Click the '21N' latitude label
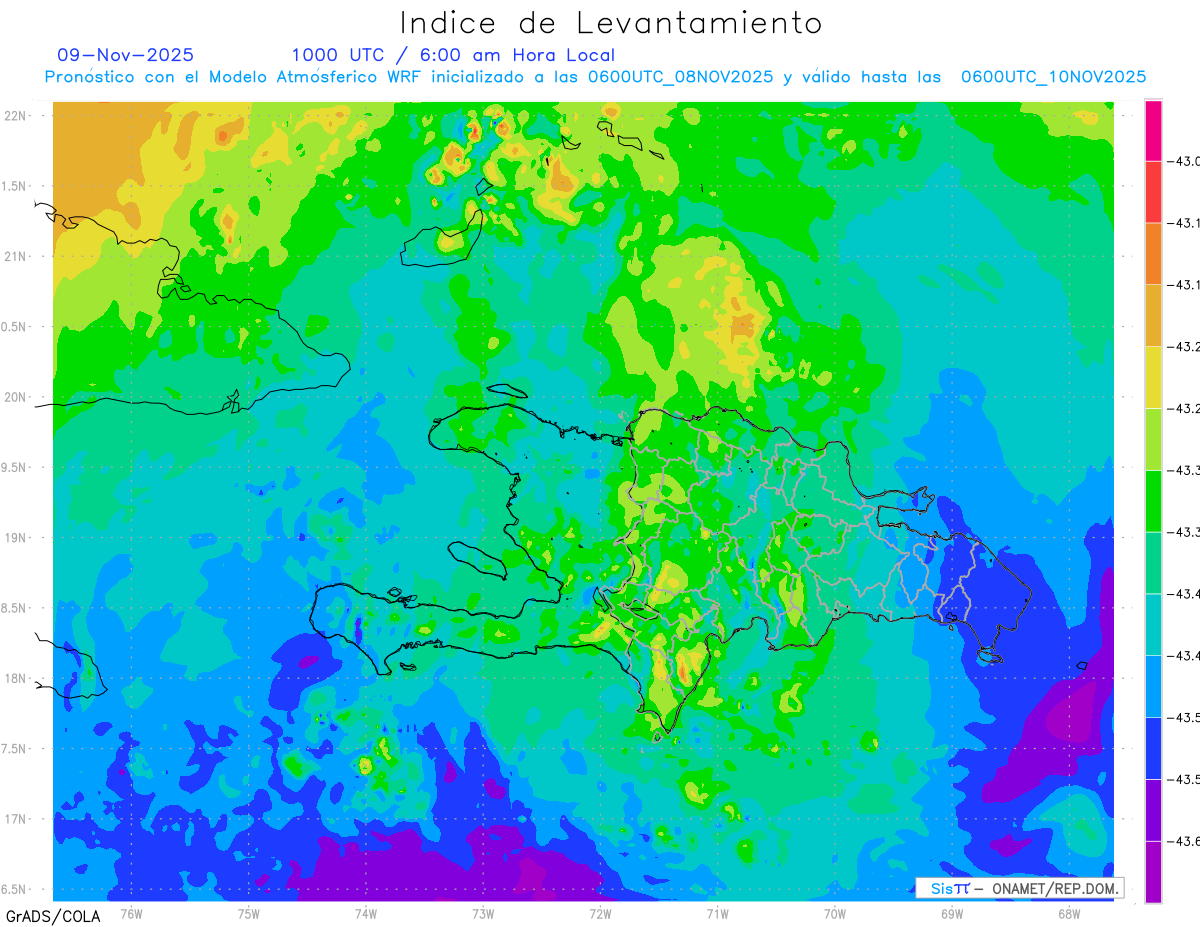This screenshot has height=927, width=1200. point(15,256)
